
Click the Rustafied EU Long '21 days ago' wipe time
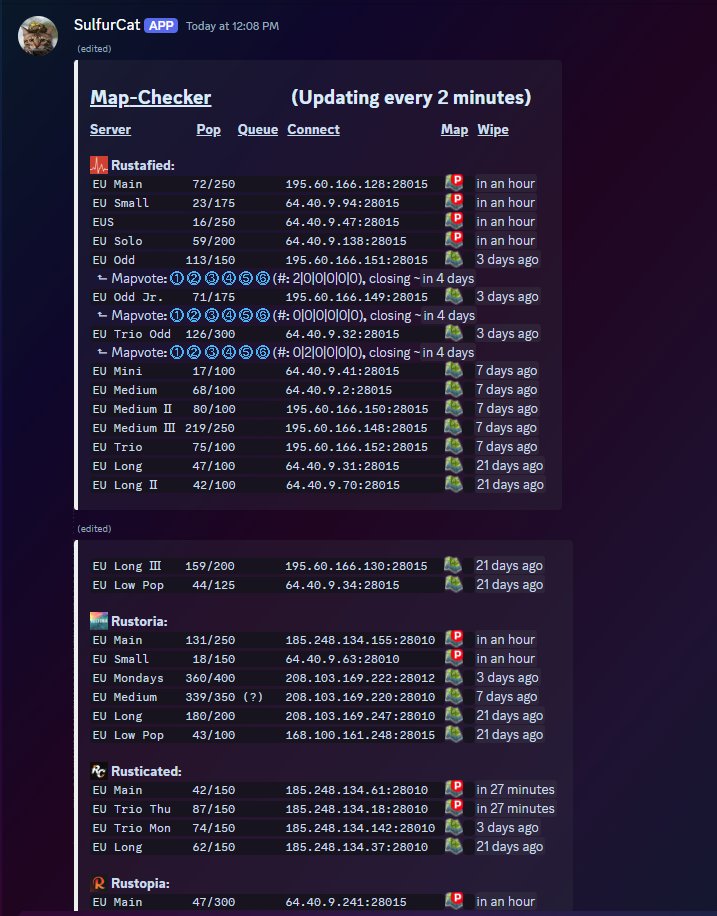pyautogui.click(x=510, y=466)
